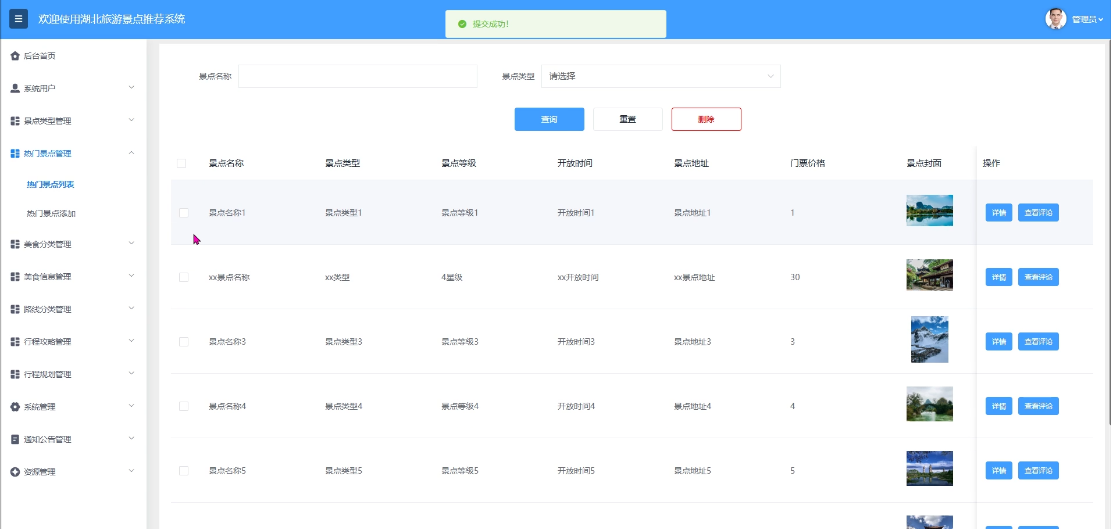Screen dimensions: 1111x529
Task: Open 通知公告管理 menu label
Action: coord(47,440)
